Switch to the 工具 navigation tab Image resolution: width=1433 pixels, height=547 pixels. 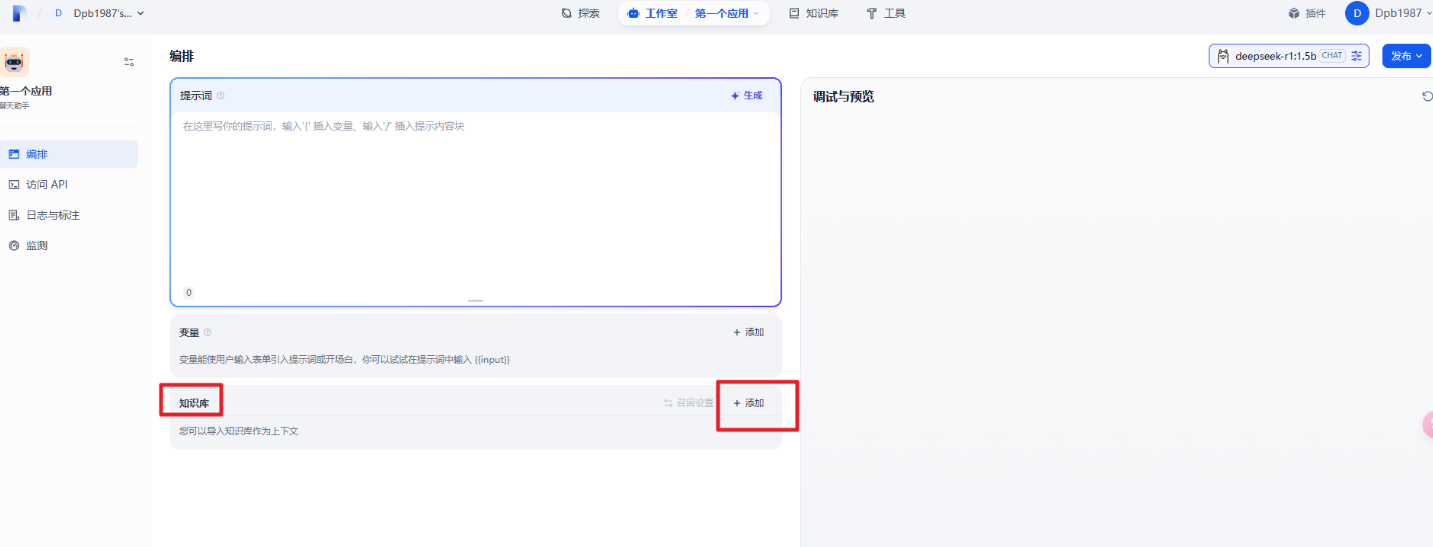(886, 13)
